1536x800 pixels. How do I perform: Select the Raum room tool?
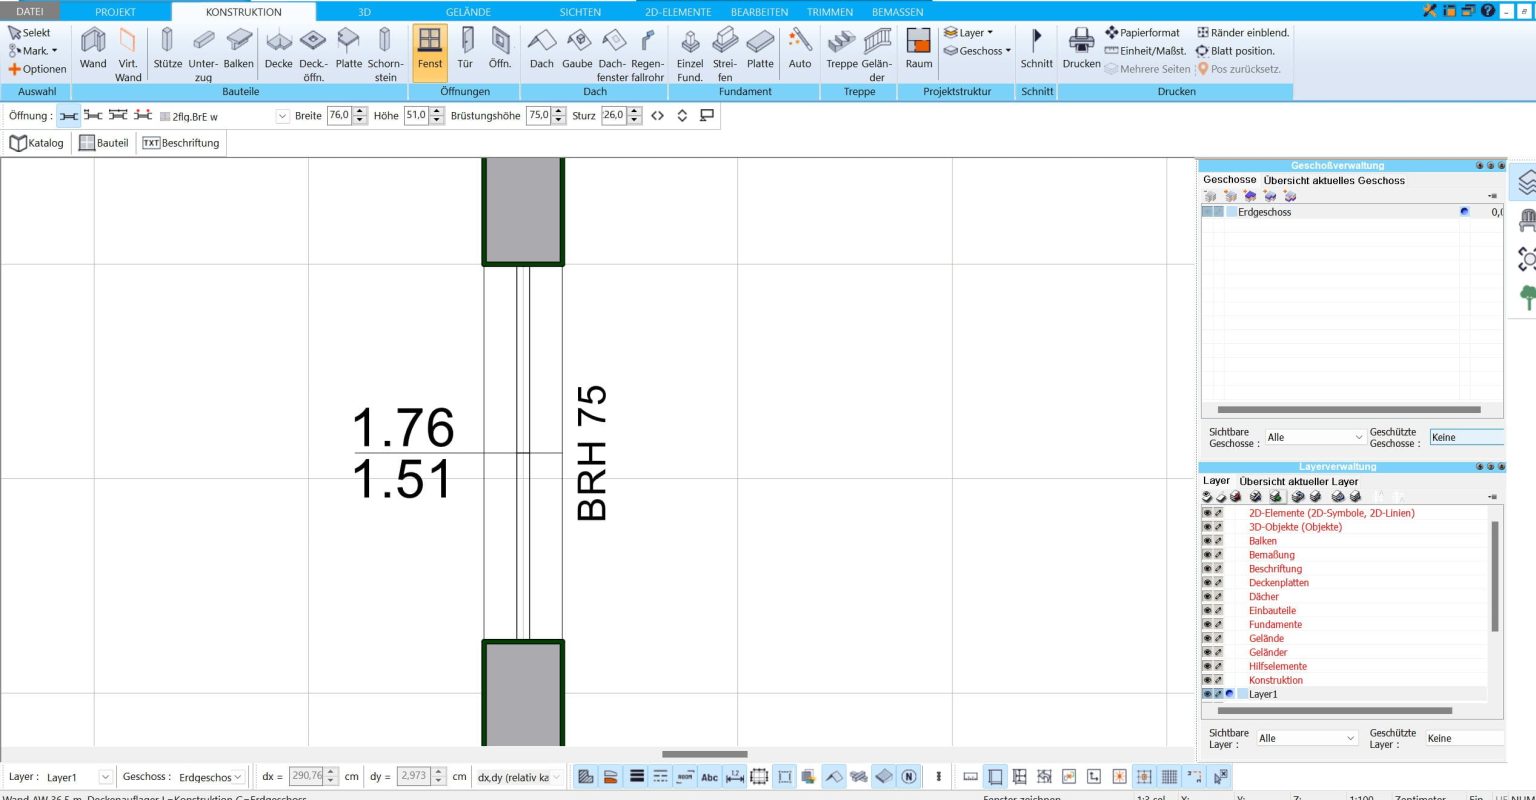919,50
